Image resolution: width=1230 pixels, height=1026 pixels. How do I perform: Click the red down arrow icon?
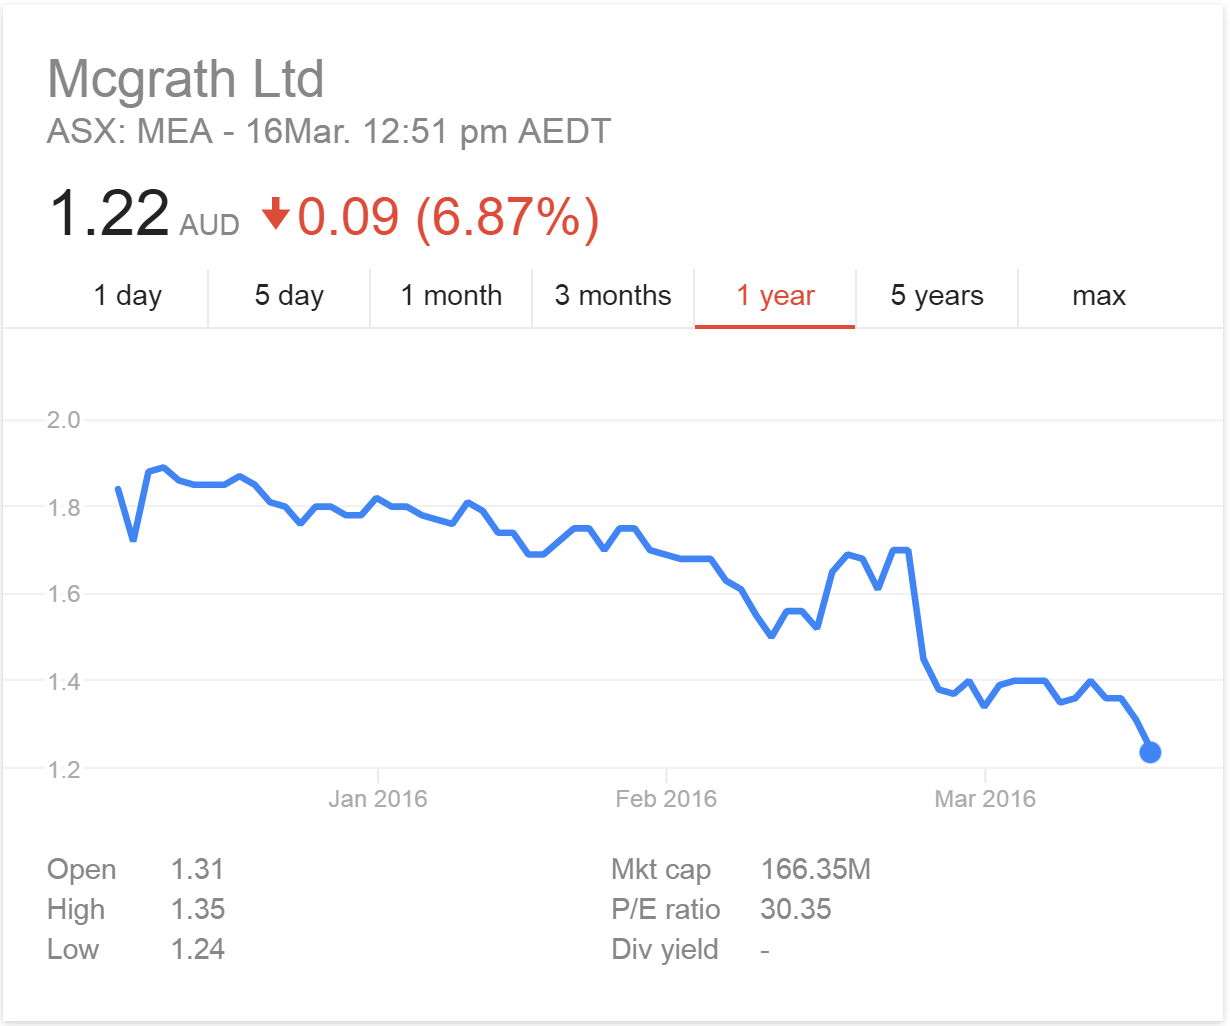point(275,214)
